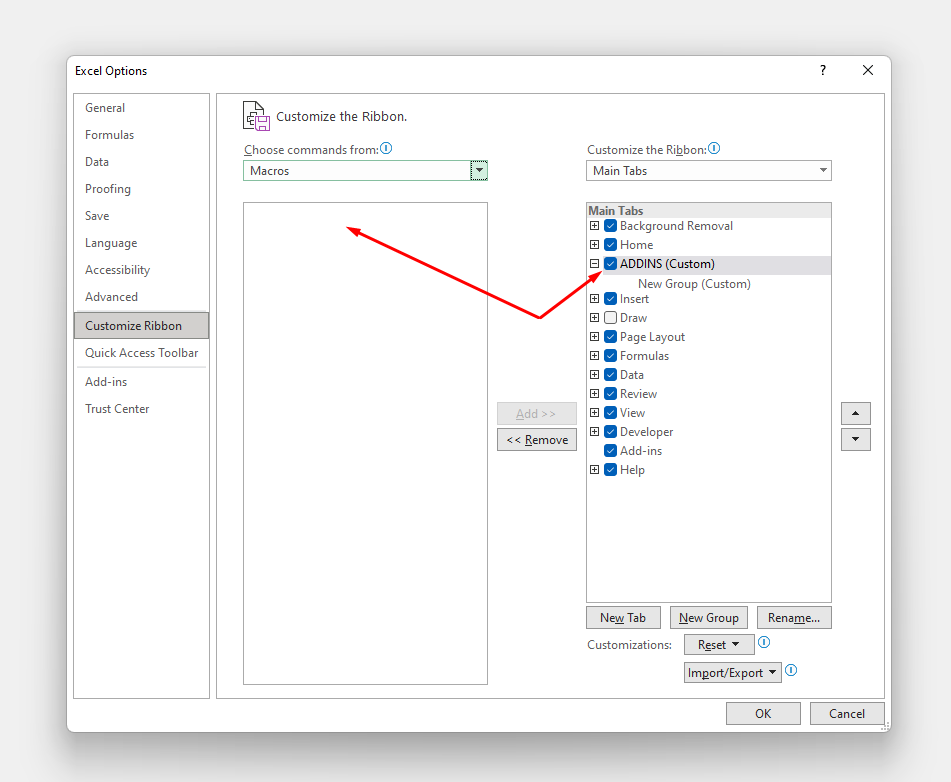Uncheck the Add-ins tab checkbox
This screenshot has height=782, width=951.
tap(611, 451)
